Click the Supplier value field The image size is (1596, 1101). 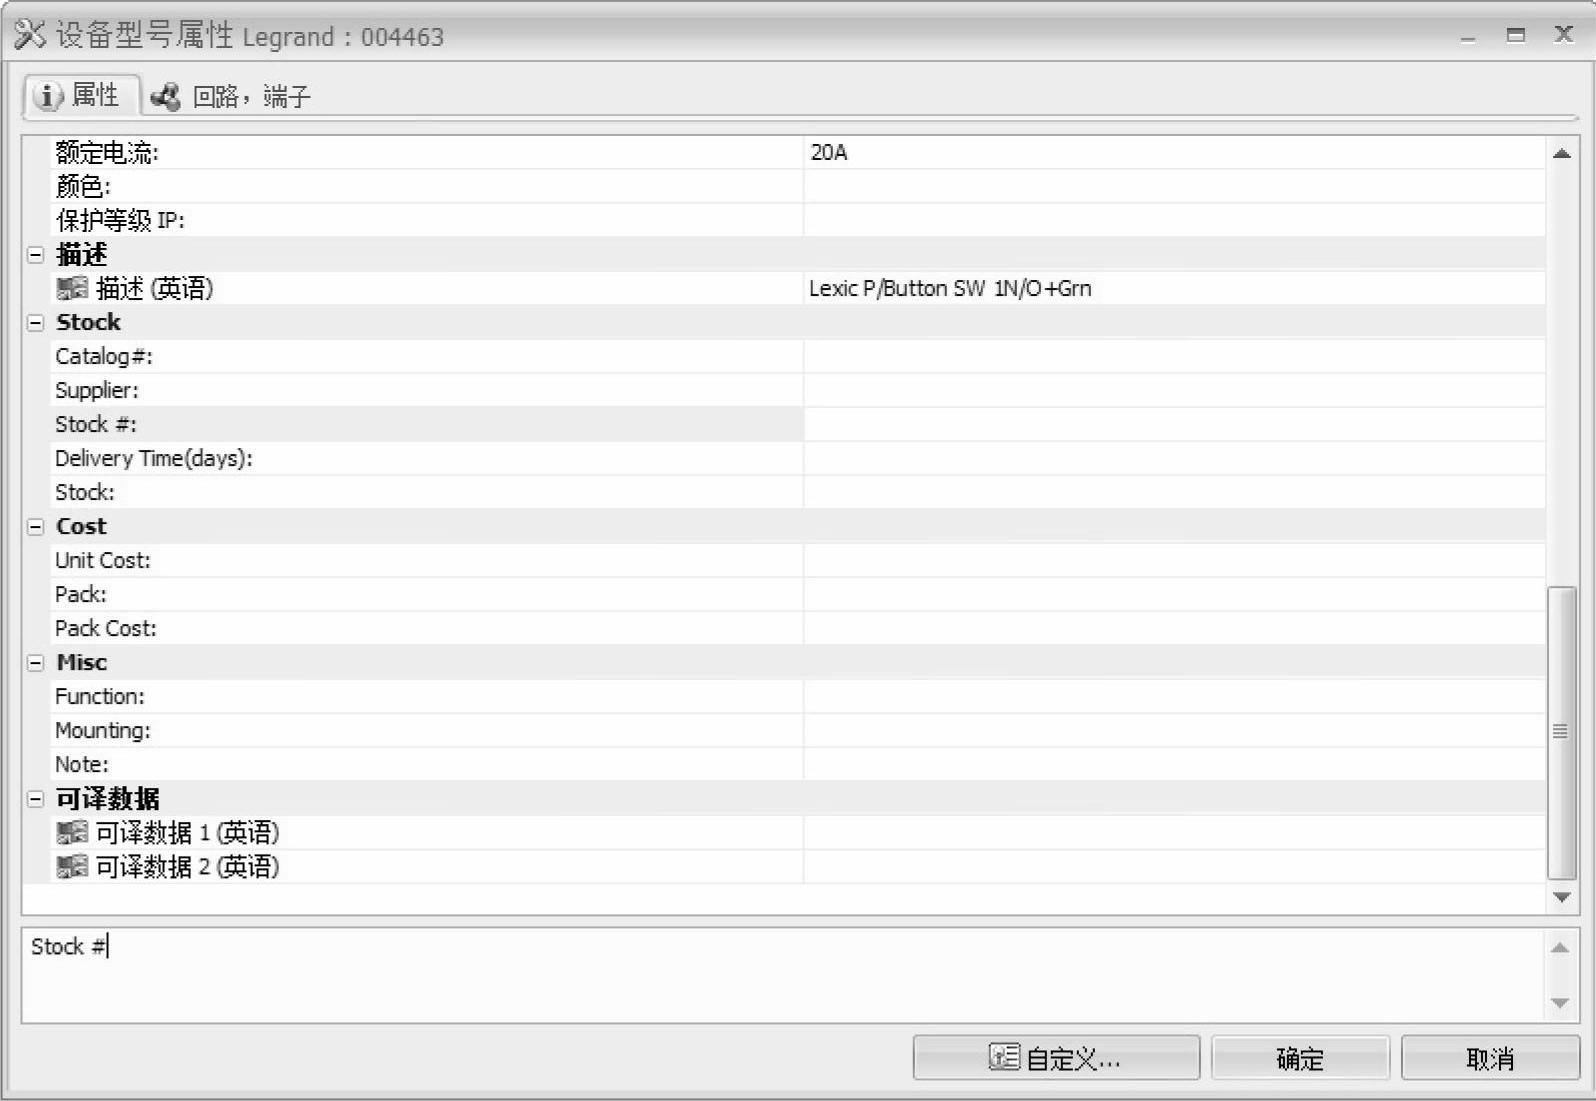click(1174, 390)
